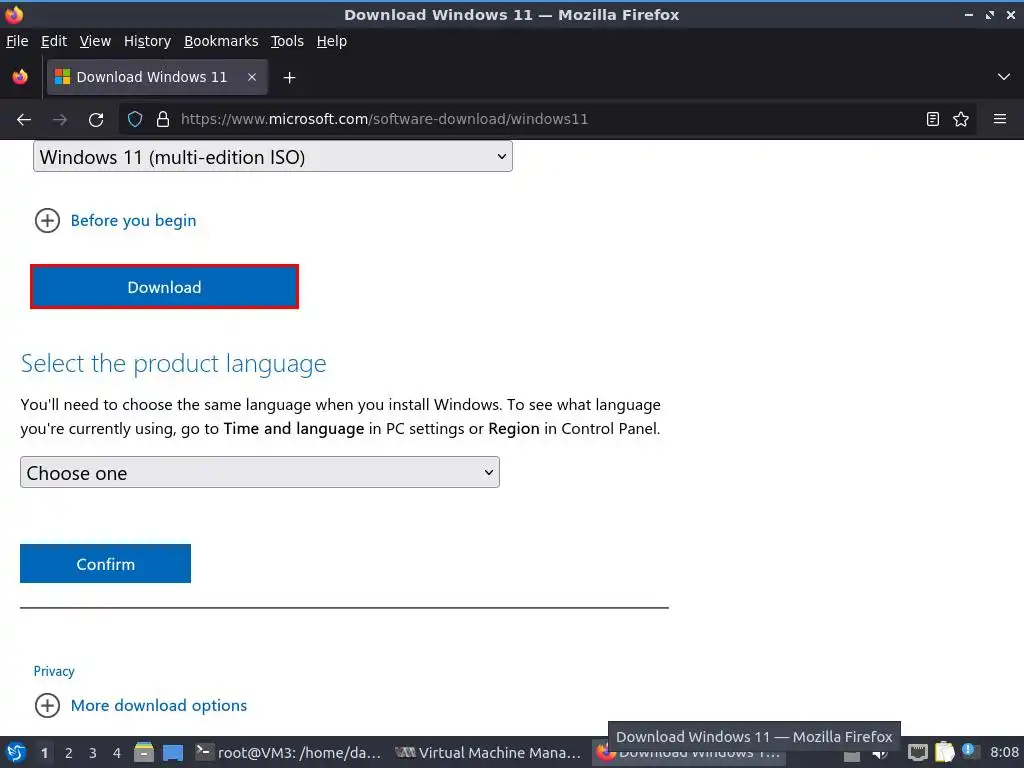Viewport: 1024px width, 768px height.
Task: Click the browser back arrow
Action: 24,120
